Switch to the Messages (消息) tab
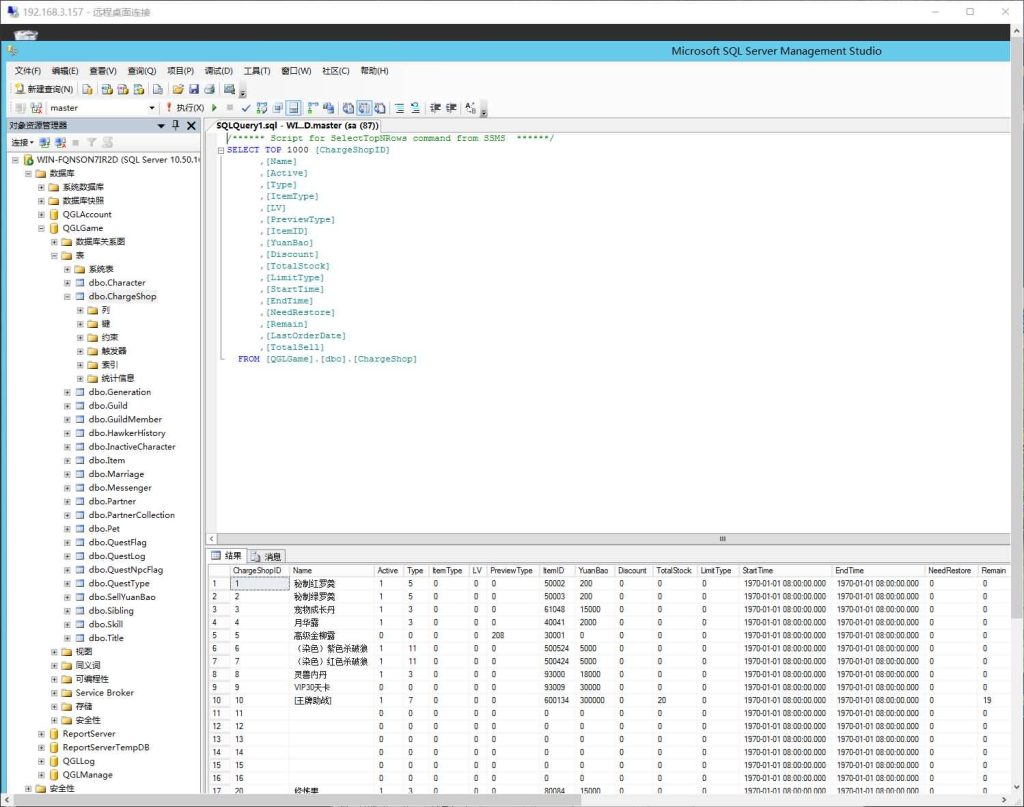The height and width of the screenshot is (807, 1024). (267, 556)
